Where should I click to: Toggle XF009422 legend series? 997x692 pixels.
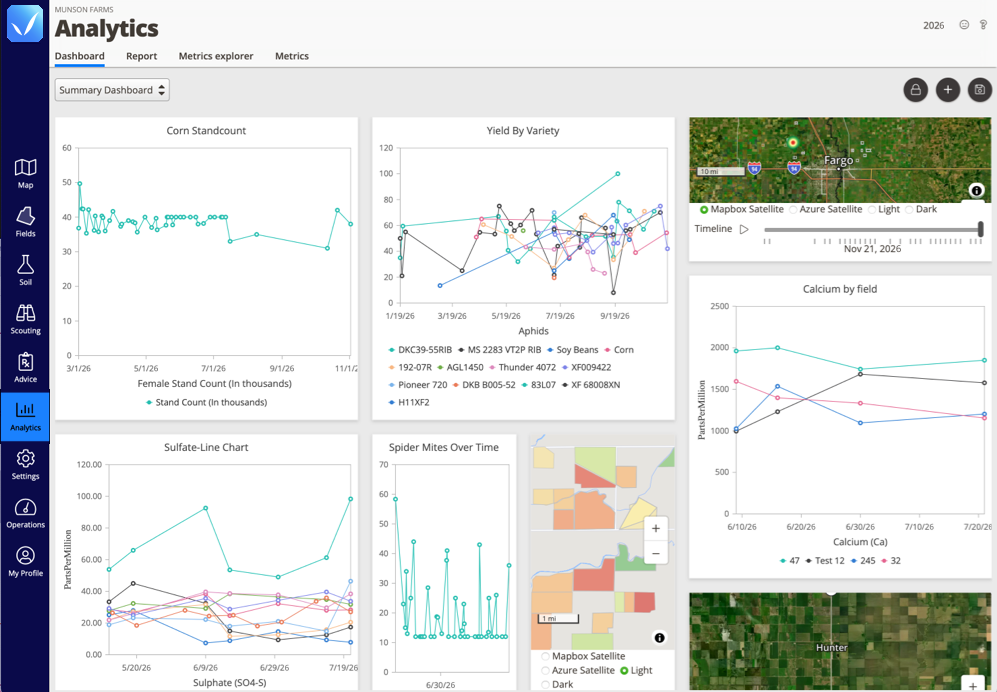[x=586, y=367]
